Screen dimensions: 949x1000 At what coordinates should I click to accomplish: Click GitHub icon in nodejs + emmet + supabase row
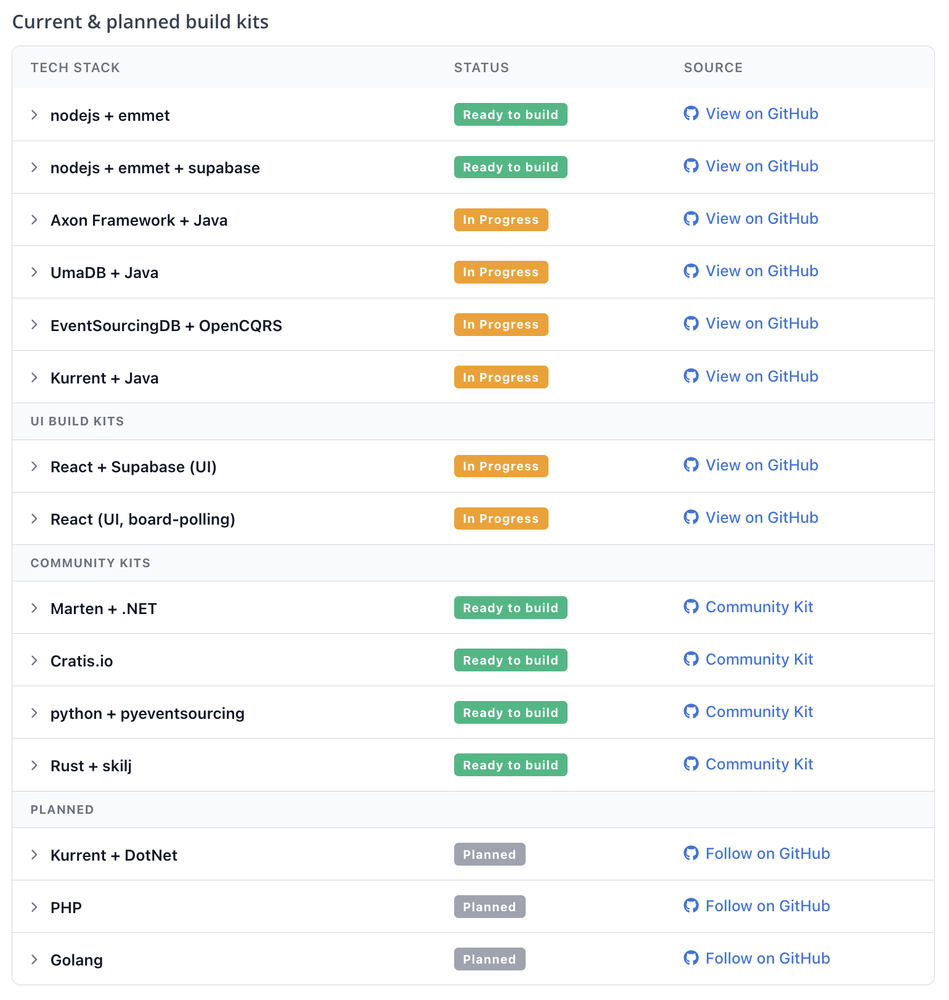(691, 166)
